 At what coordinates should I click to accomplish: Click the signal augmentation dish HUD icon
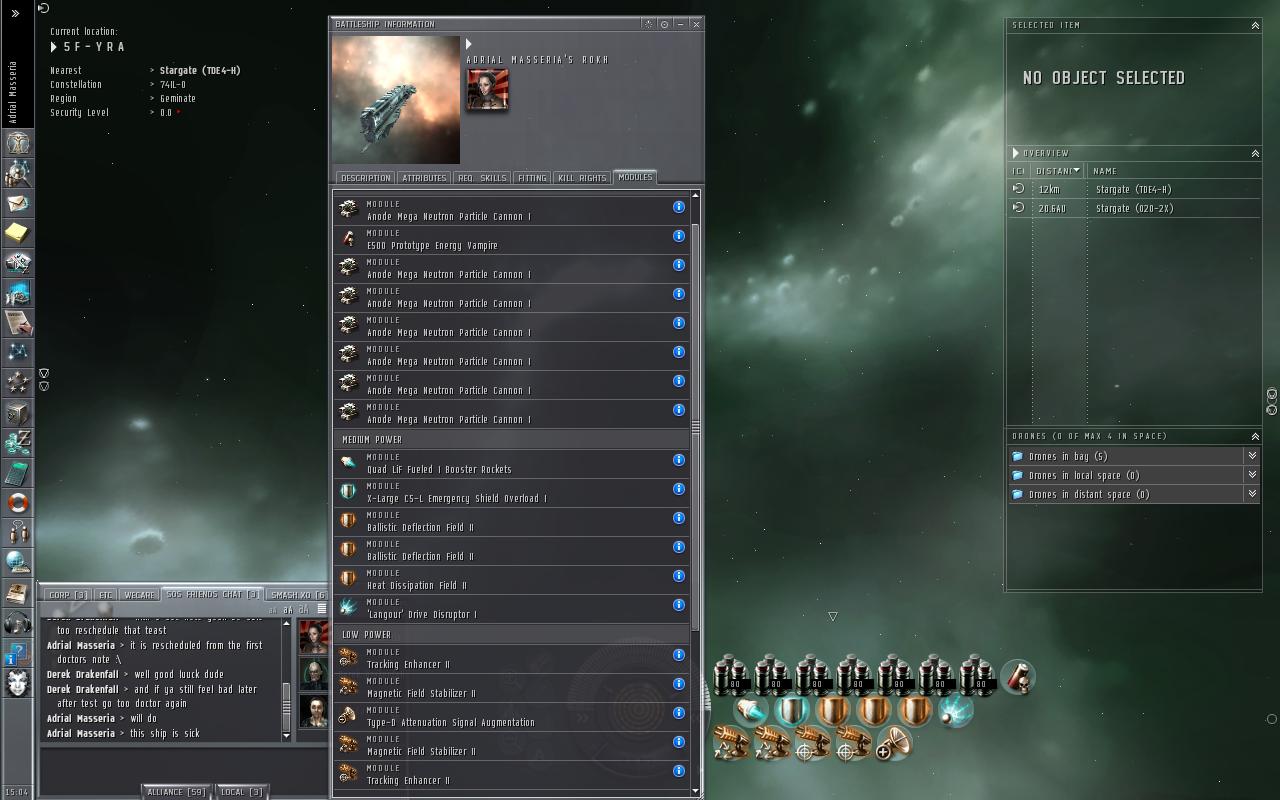click(892, 745)
